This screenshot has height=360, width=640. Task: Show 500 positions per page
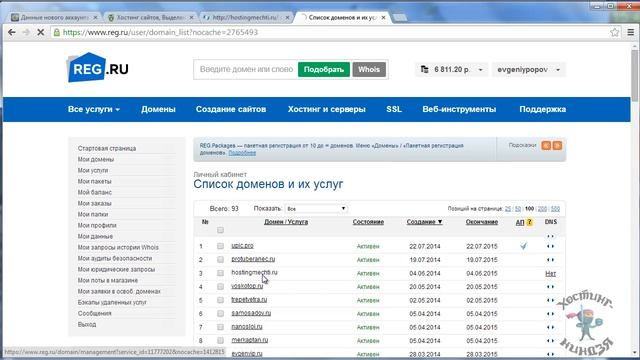click(555, 209)
